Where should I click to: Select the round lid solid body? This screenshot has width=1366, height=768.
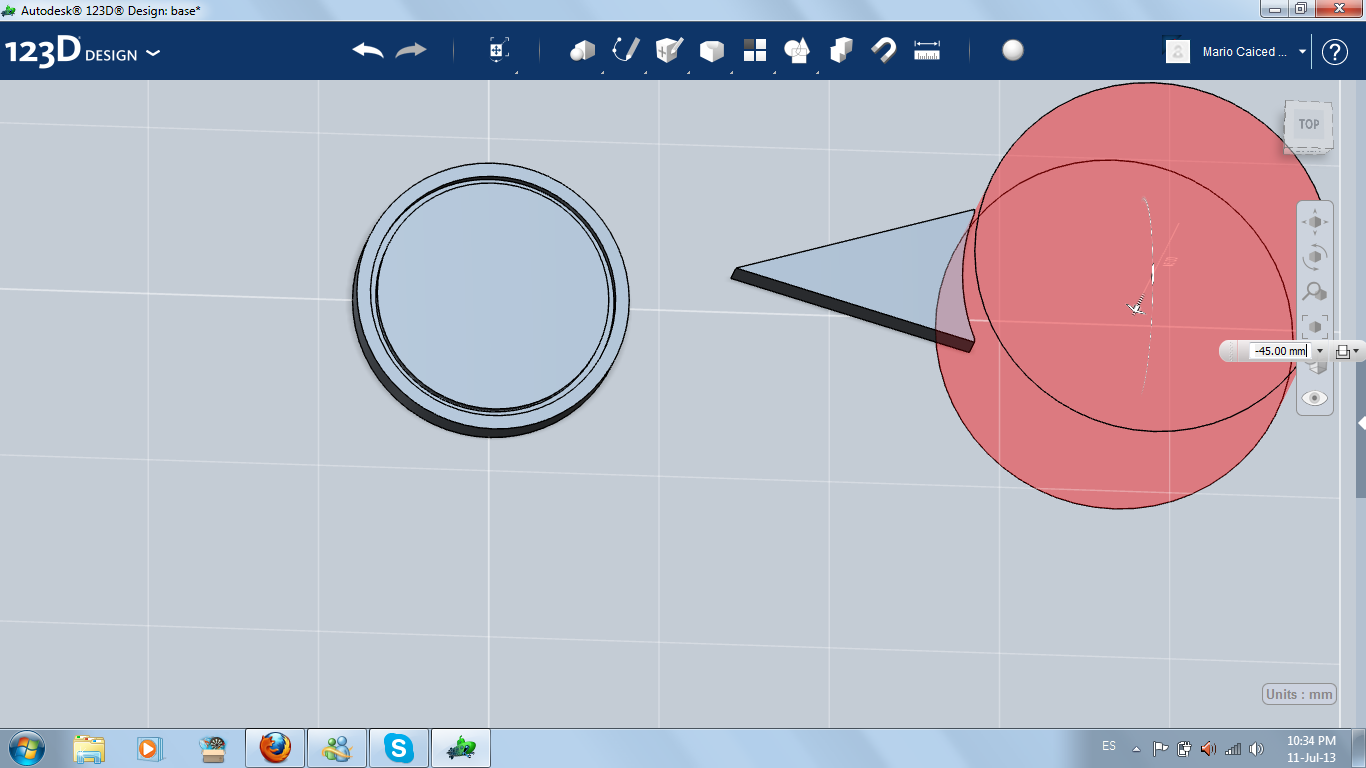click(x=491, y=298)
